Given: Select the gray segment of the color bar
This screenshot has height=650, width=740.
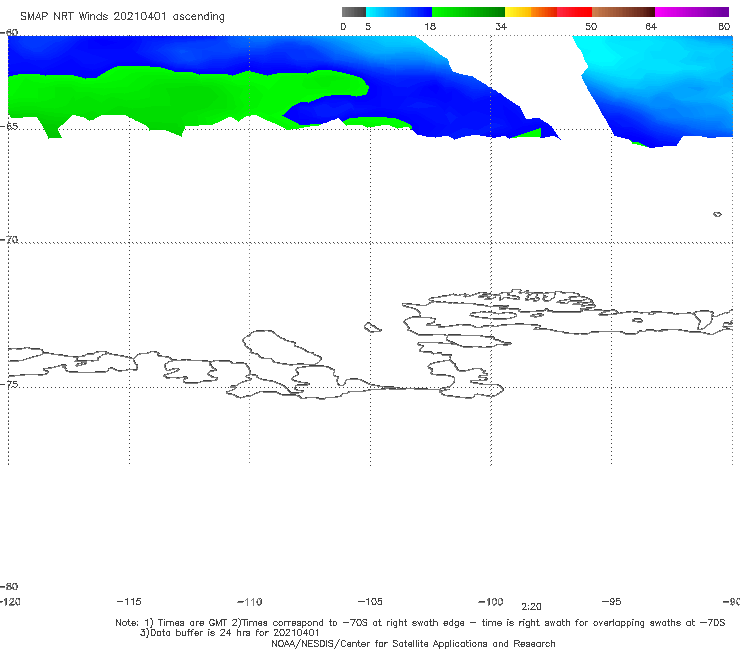Looking at the screenshot, I should pyautogui.click(x=353, y=12).
